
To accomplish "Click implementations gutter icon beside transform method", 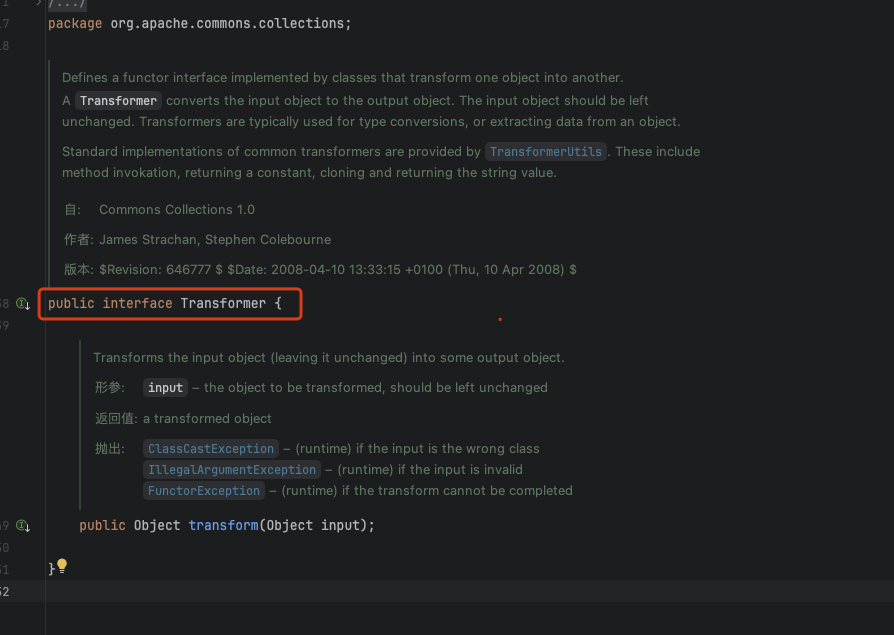I will click(23, 526).
